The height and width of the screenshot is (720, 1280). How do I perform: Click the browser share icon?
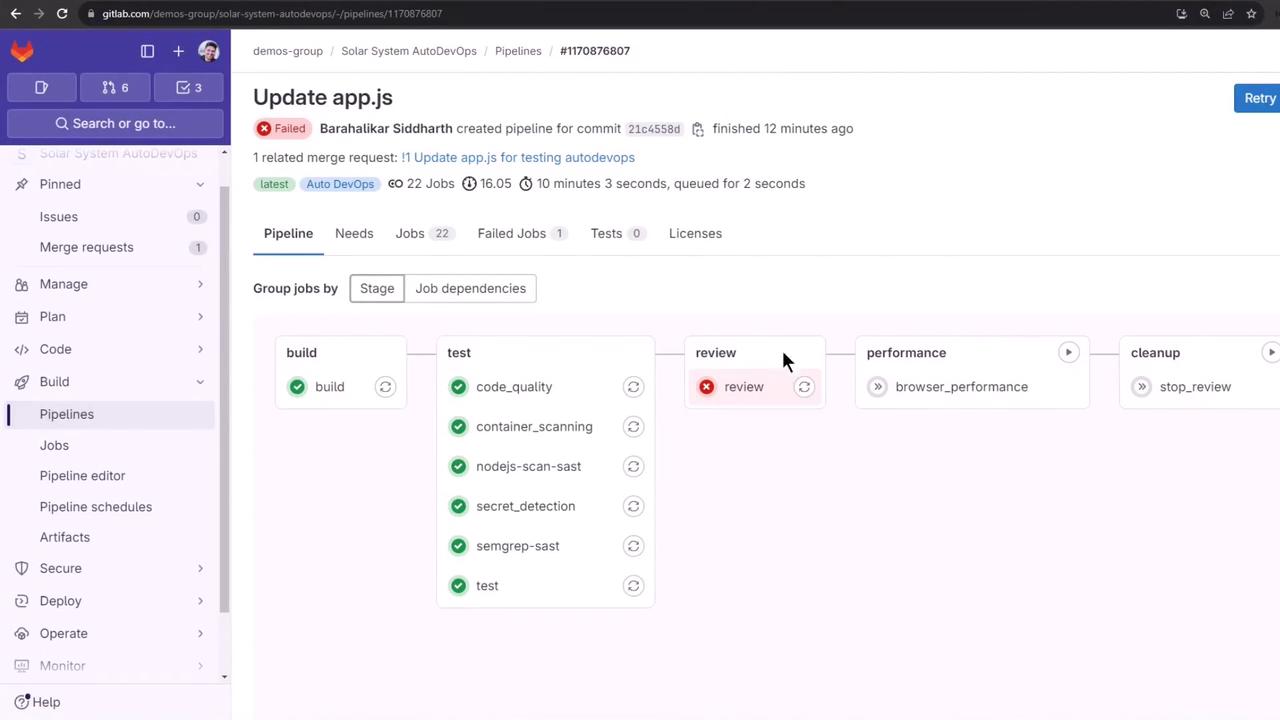[1228, 14]
